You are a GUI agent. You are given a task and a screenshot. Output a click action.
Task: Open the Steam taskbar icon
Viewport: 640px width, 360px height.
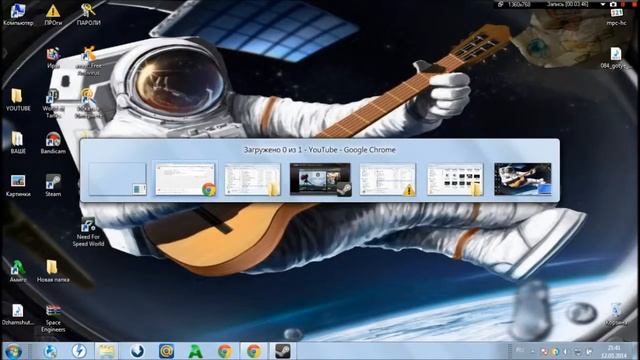282,351
